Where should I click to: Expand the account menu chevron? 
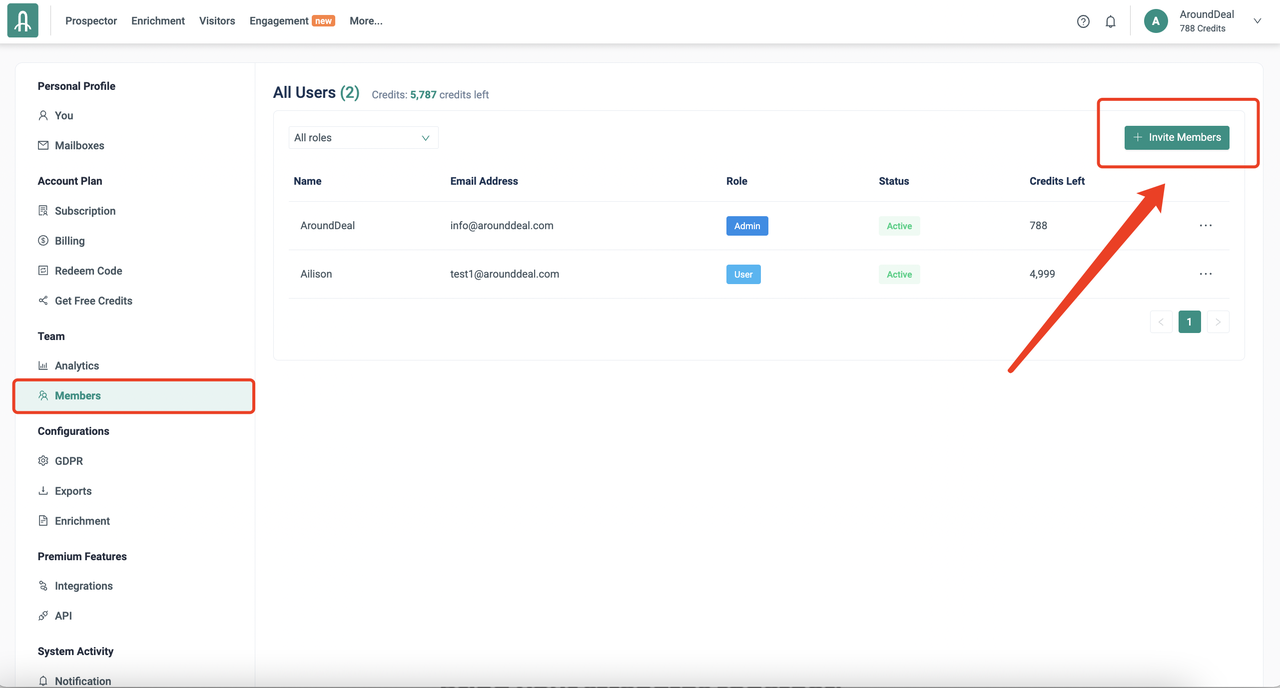coord(1257,21)
